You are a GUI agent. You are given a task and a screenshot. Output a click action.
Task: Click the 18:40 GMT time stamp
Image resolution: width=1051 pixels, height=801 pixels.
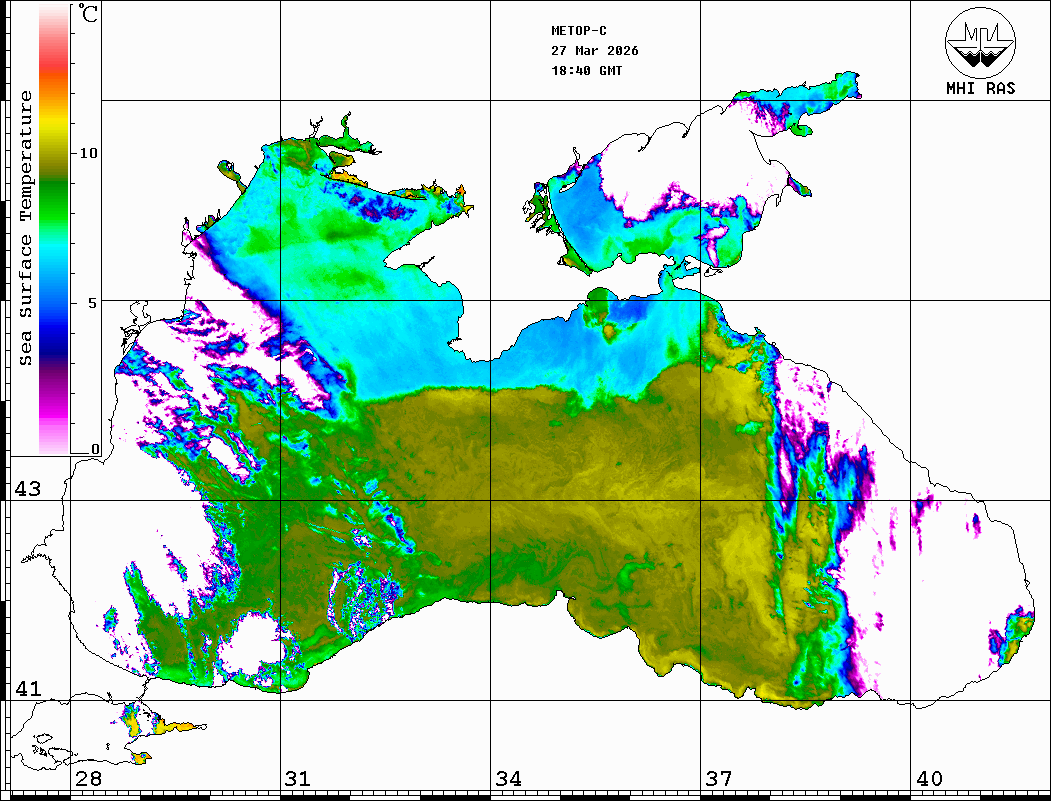pos(587,71)
